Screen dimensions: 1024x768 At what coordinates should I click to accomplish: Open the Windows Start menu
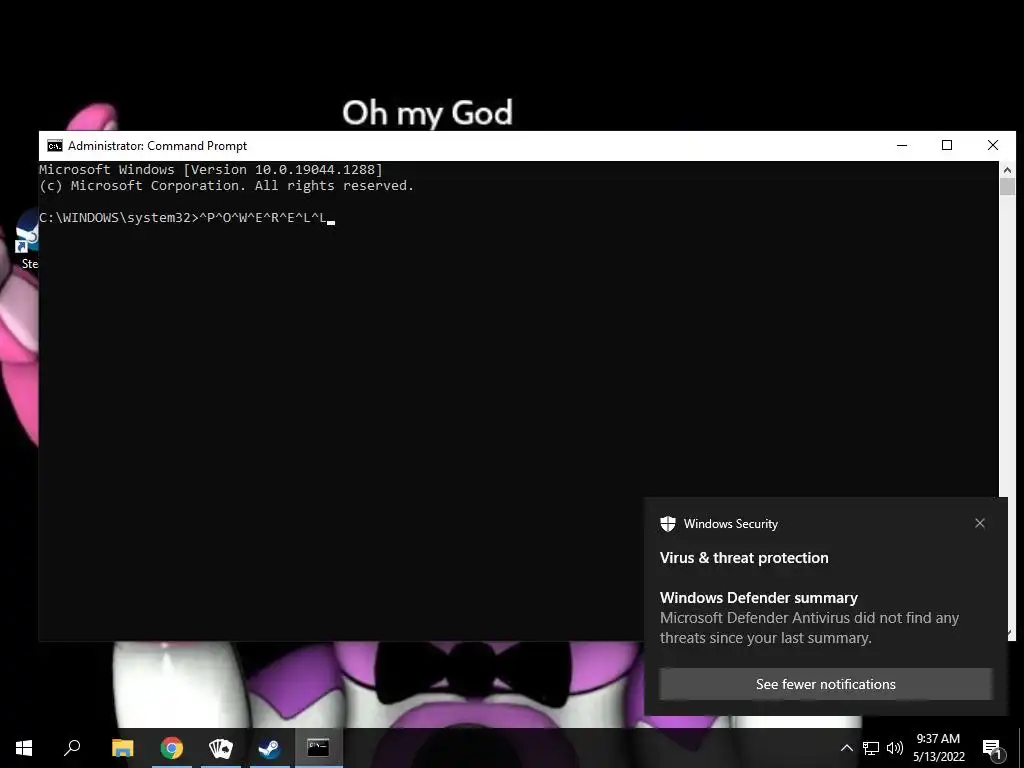pyautogui.click(x=24, y=748)
